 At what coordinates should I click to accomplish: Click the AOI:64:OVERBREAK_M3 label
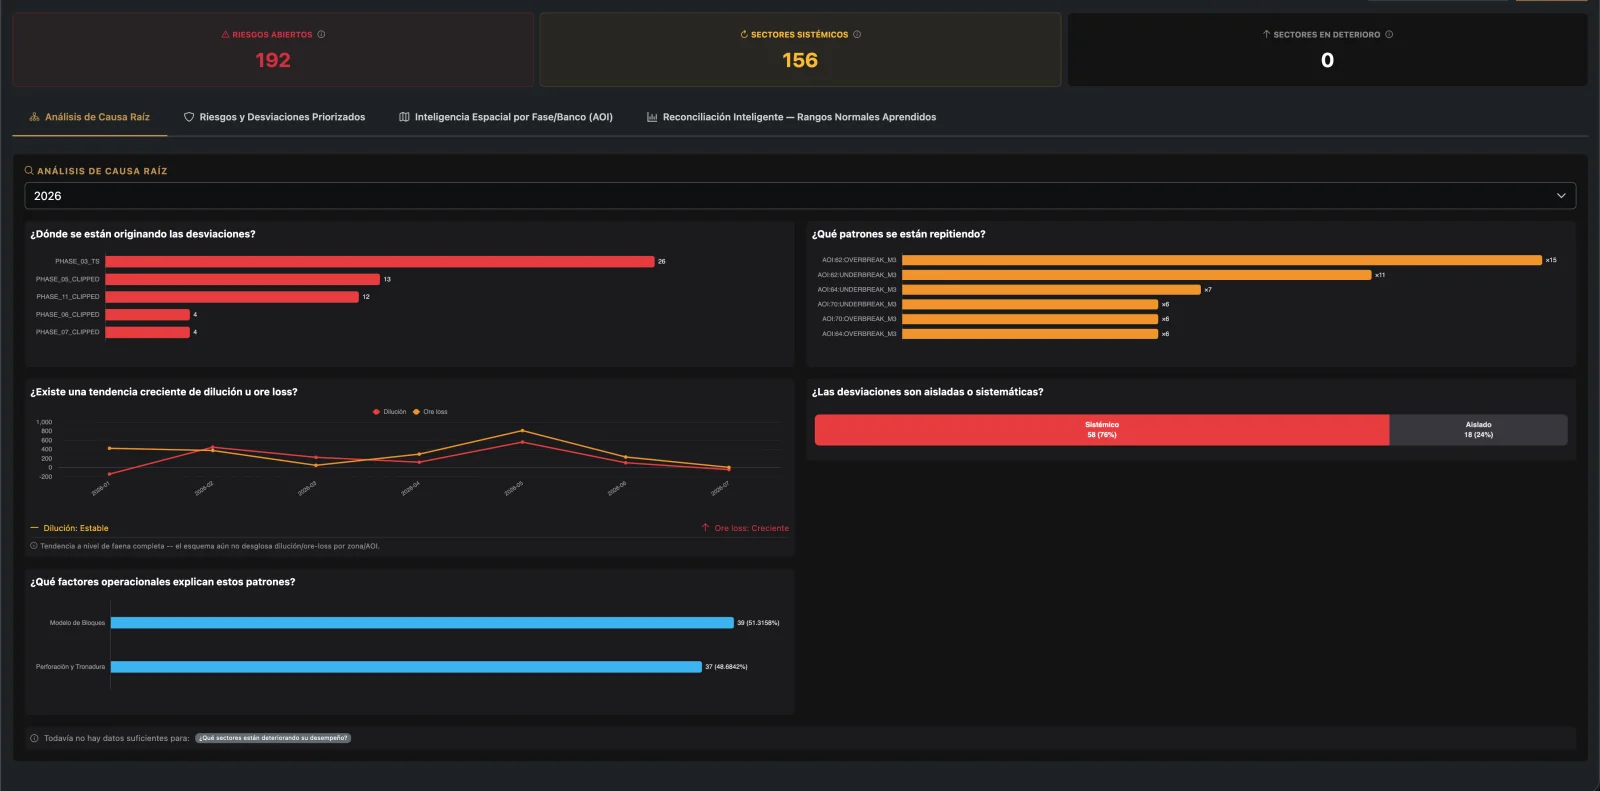(x=859, y=334)
